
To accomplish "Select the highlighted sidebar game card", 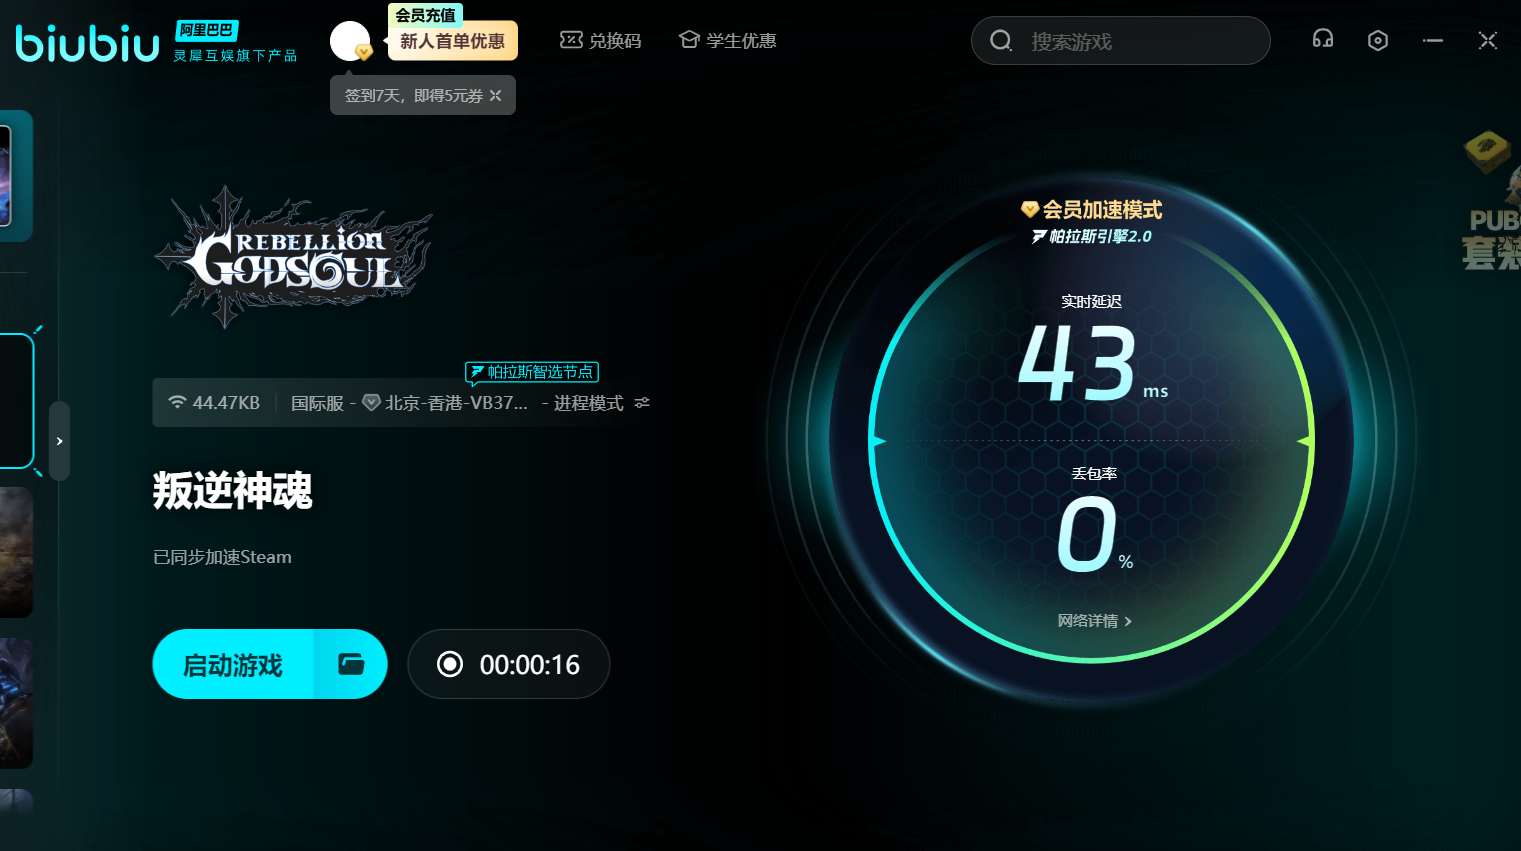I will tap(17, 401).
